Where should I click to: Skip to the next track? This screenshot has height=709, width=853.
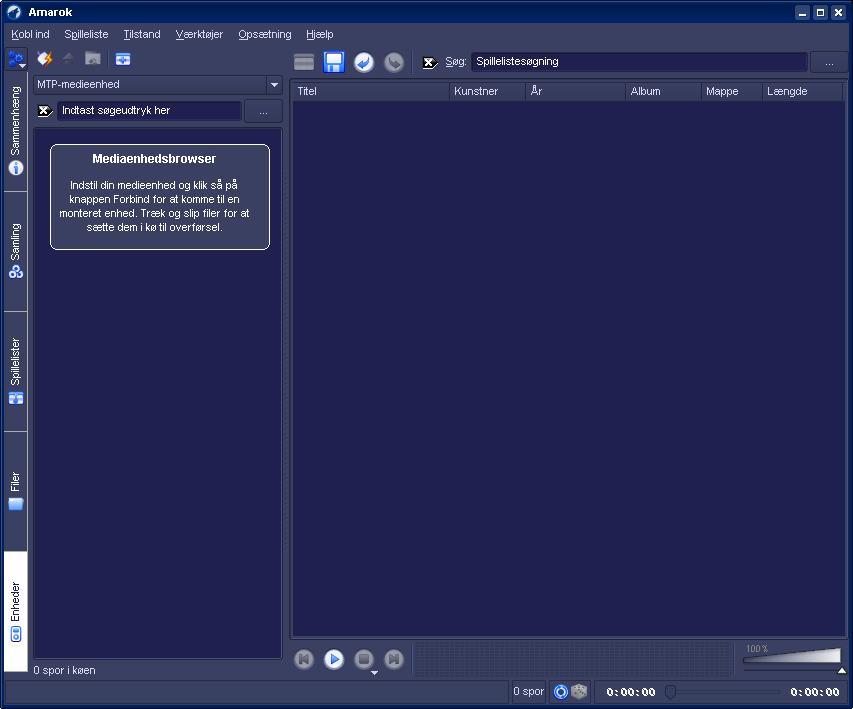click(394, 659)
